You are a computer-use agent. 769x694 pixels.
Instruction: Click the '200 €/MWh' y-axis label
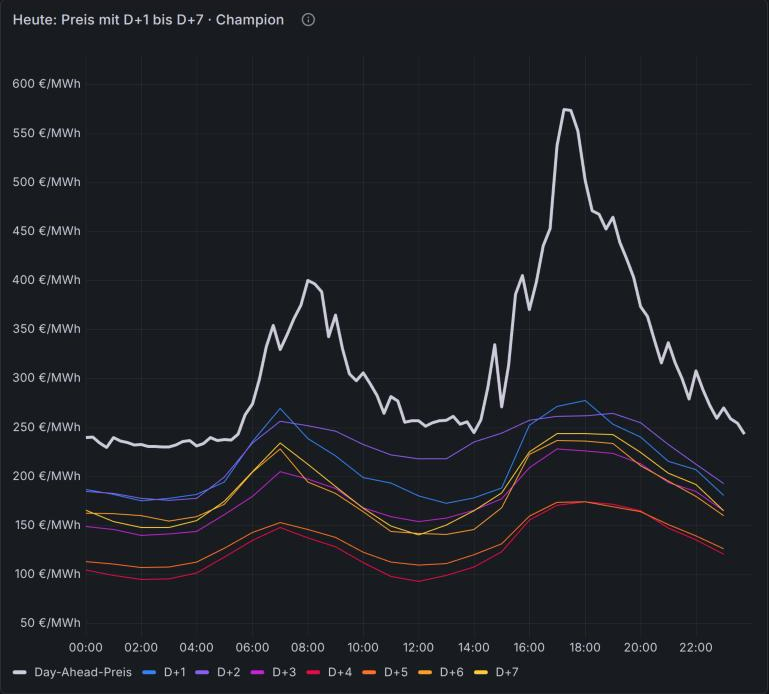click(47, 476)
